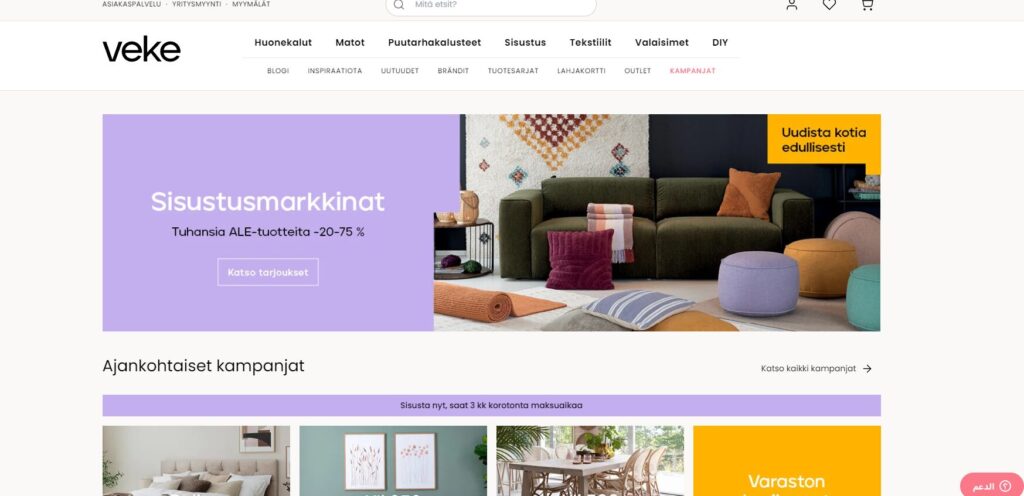The image size is (1024, 496).
Task: Open the bedroom campaign thumbnail
Action: (196, 461)
